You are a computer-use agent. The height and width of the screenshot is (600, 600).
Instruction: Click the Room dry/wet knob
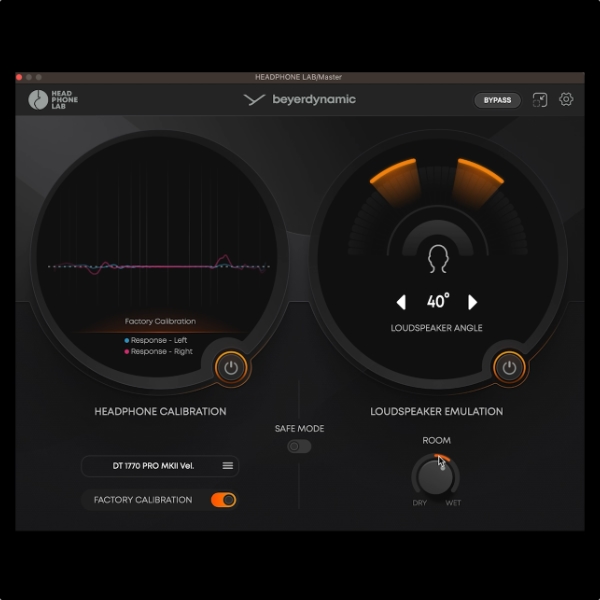click(435, 476)
